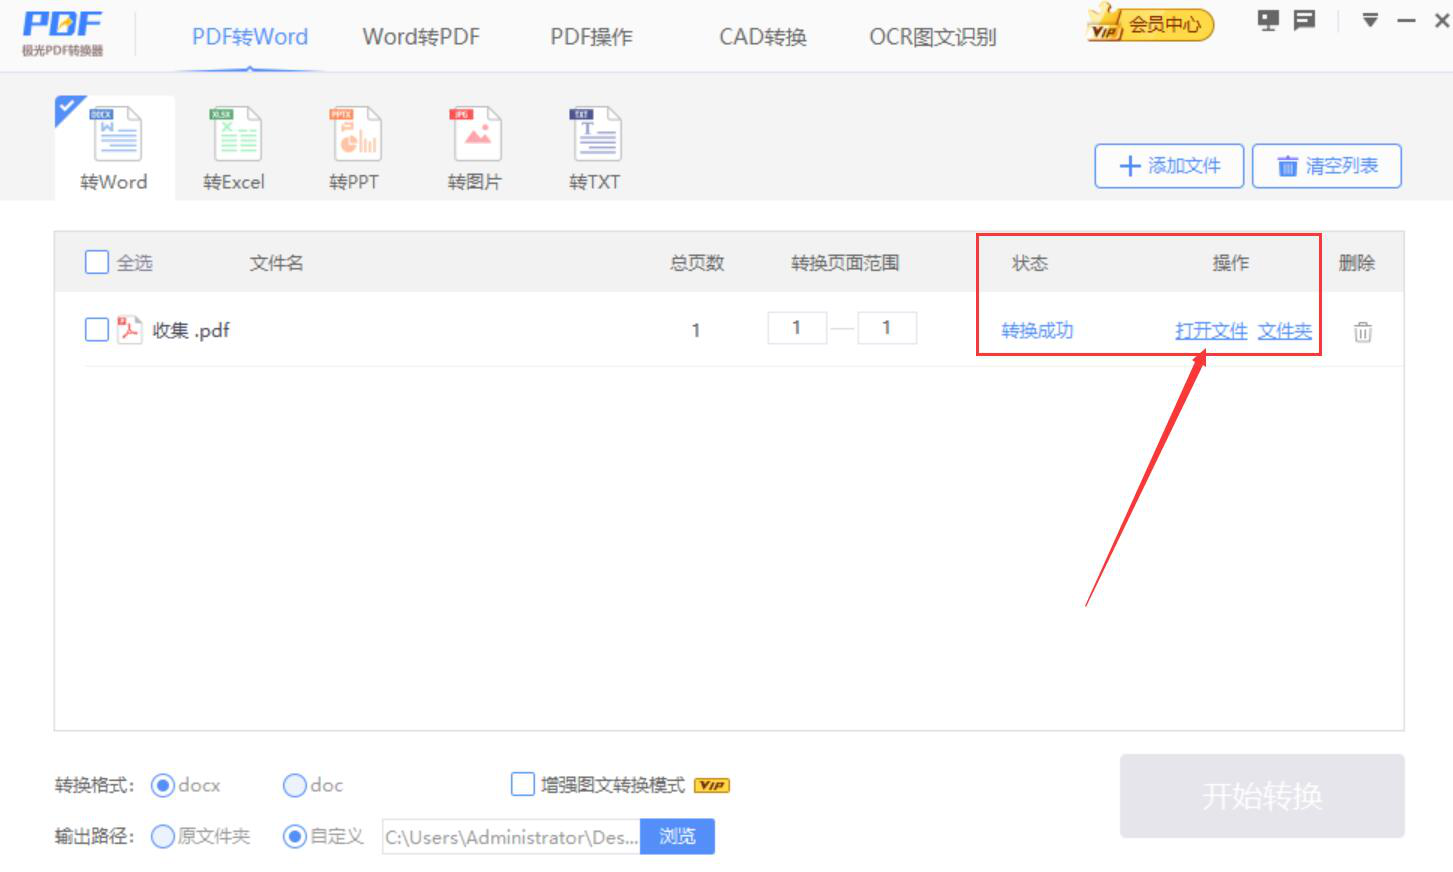Click the 浏览 browse button

(677, 837)
